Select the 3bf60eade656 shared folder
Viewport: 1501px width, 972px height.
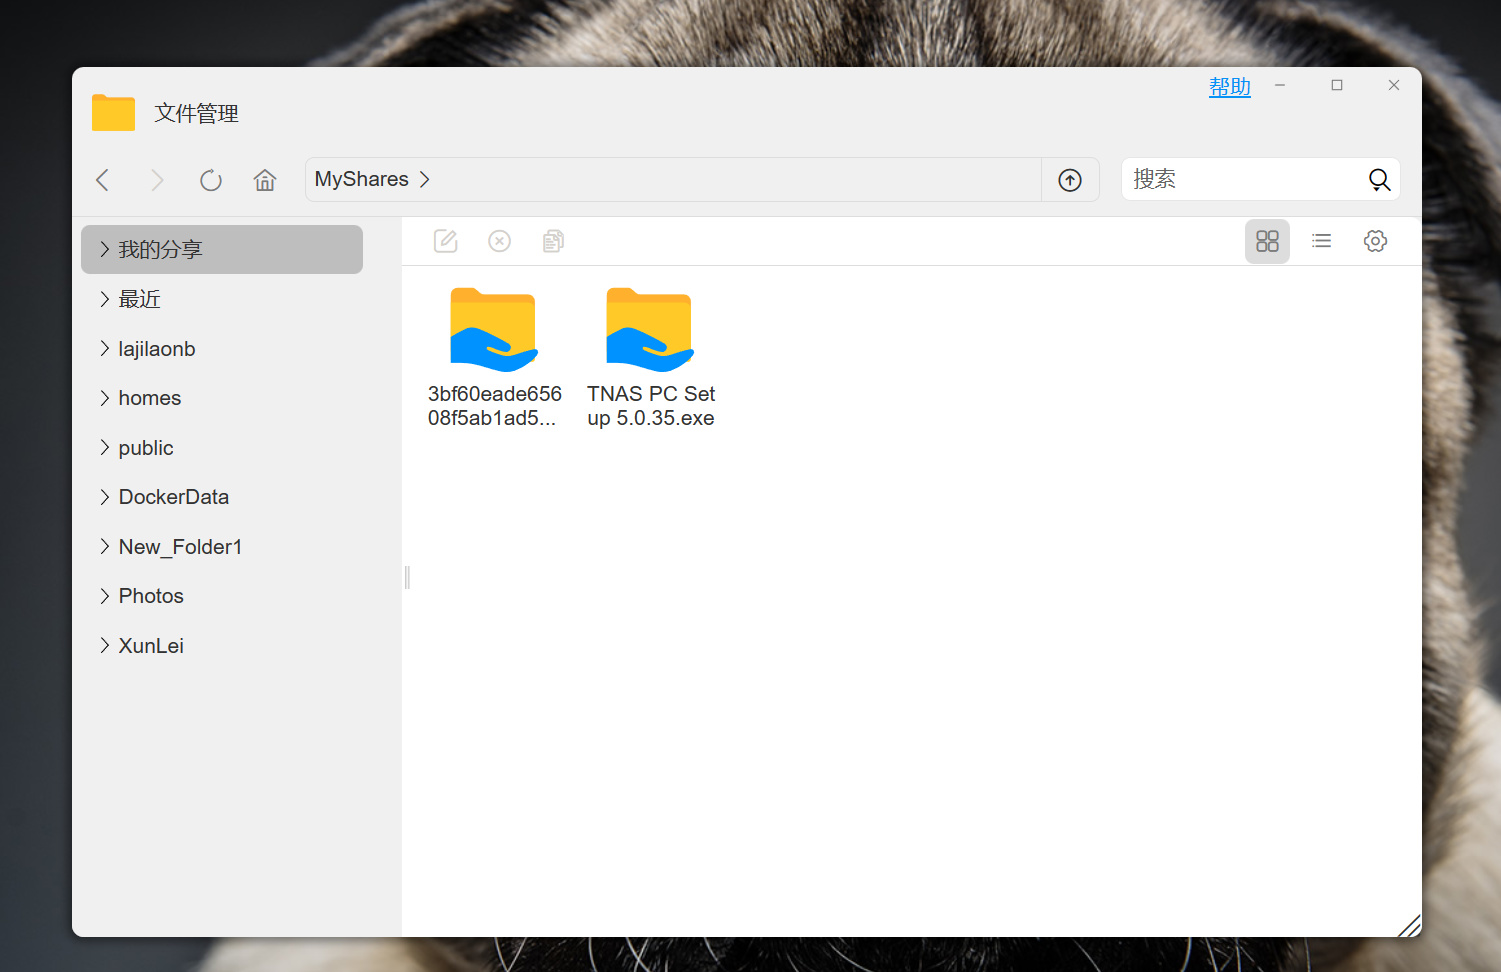tap(494, 330)
